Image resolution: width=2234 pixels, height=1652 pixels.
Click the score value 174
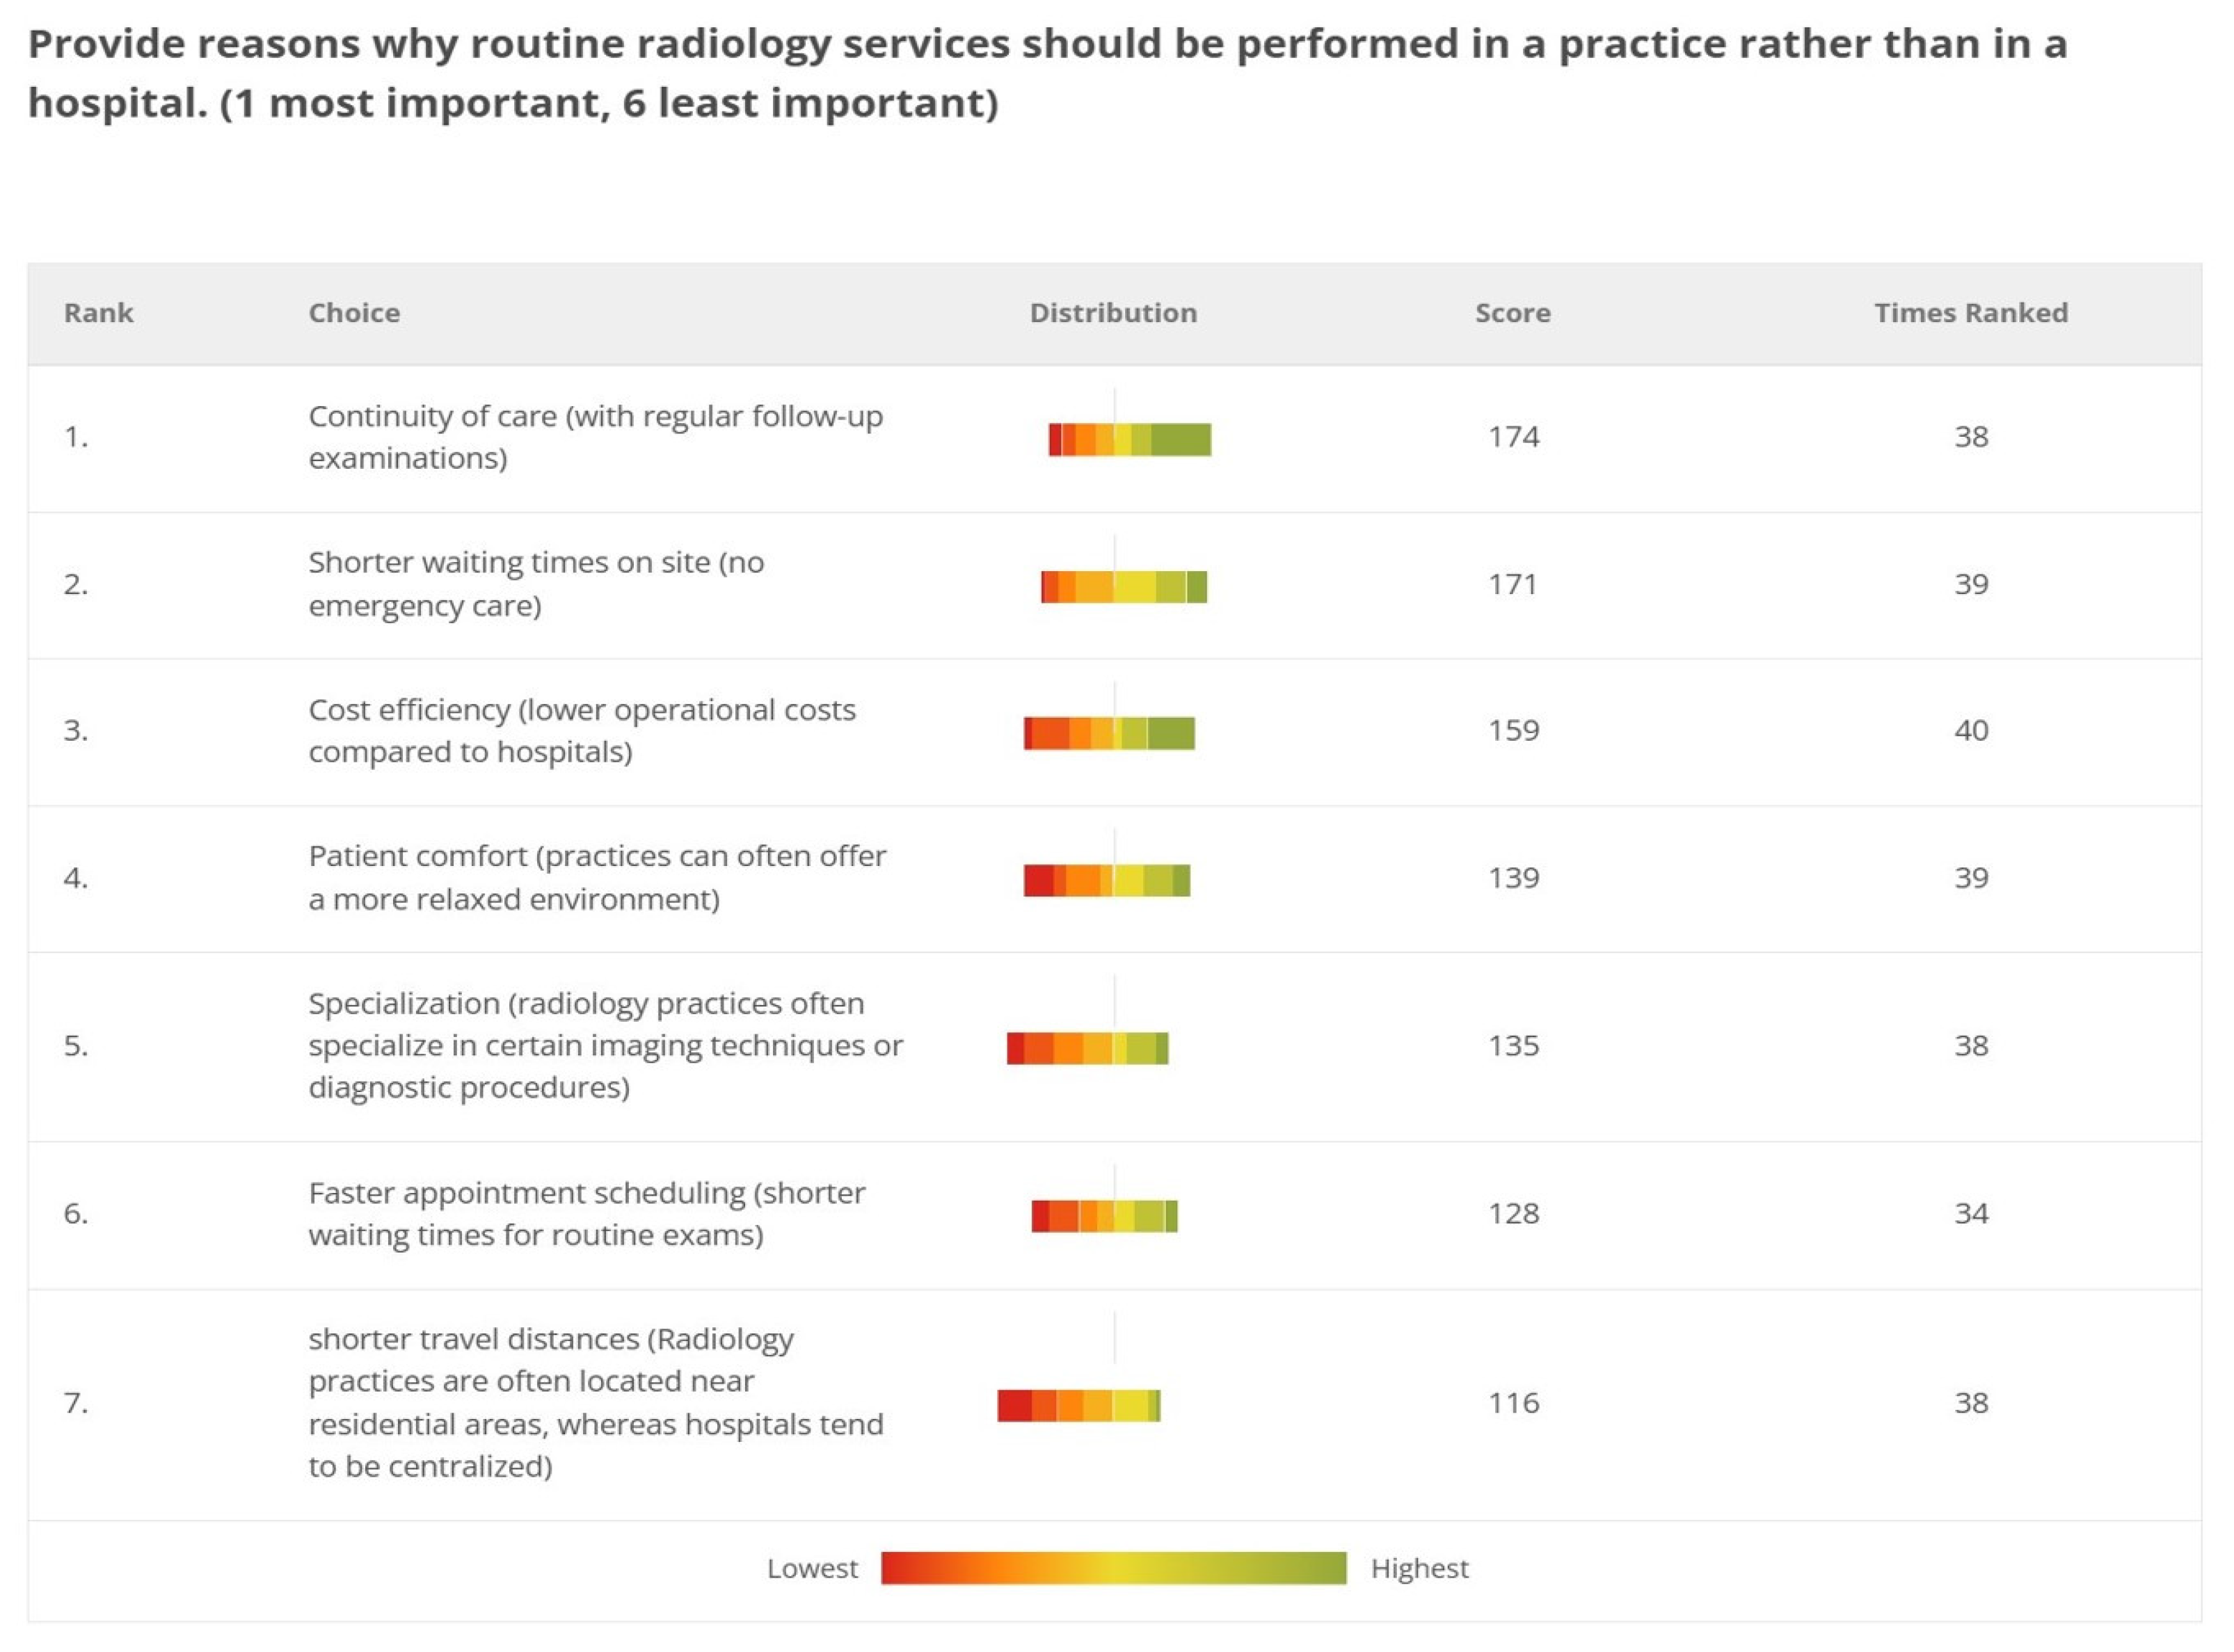(1513, 437)
